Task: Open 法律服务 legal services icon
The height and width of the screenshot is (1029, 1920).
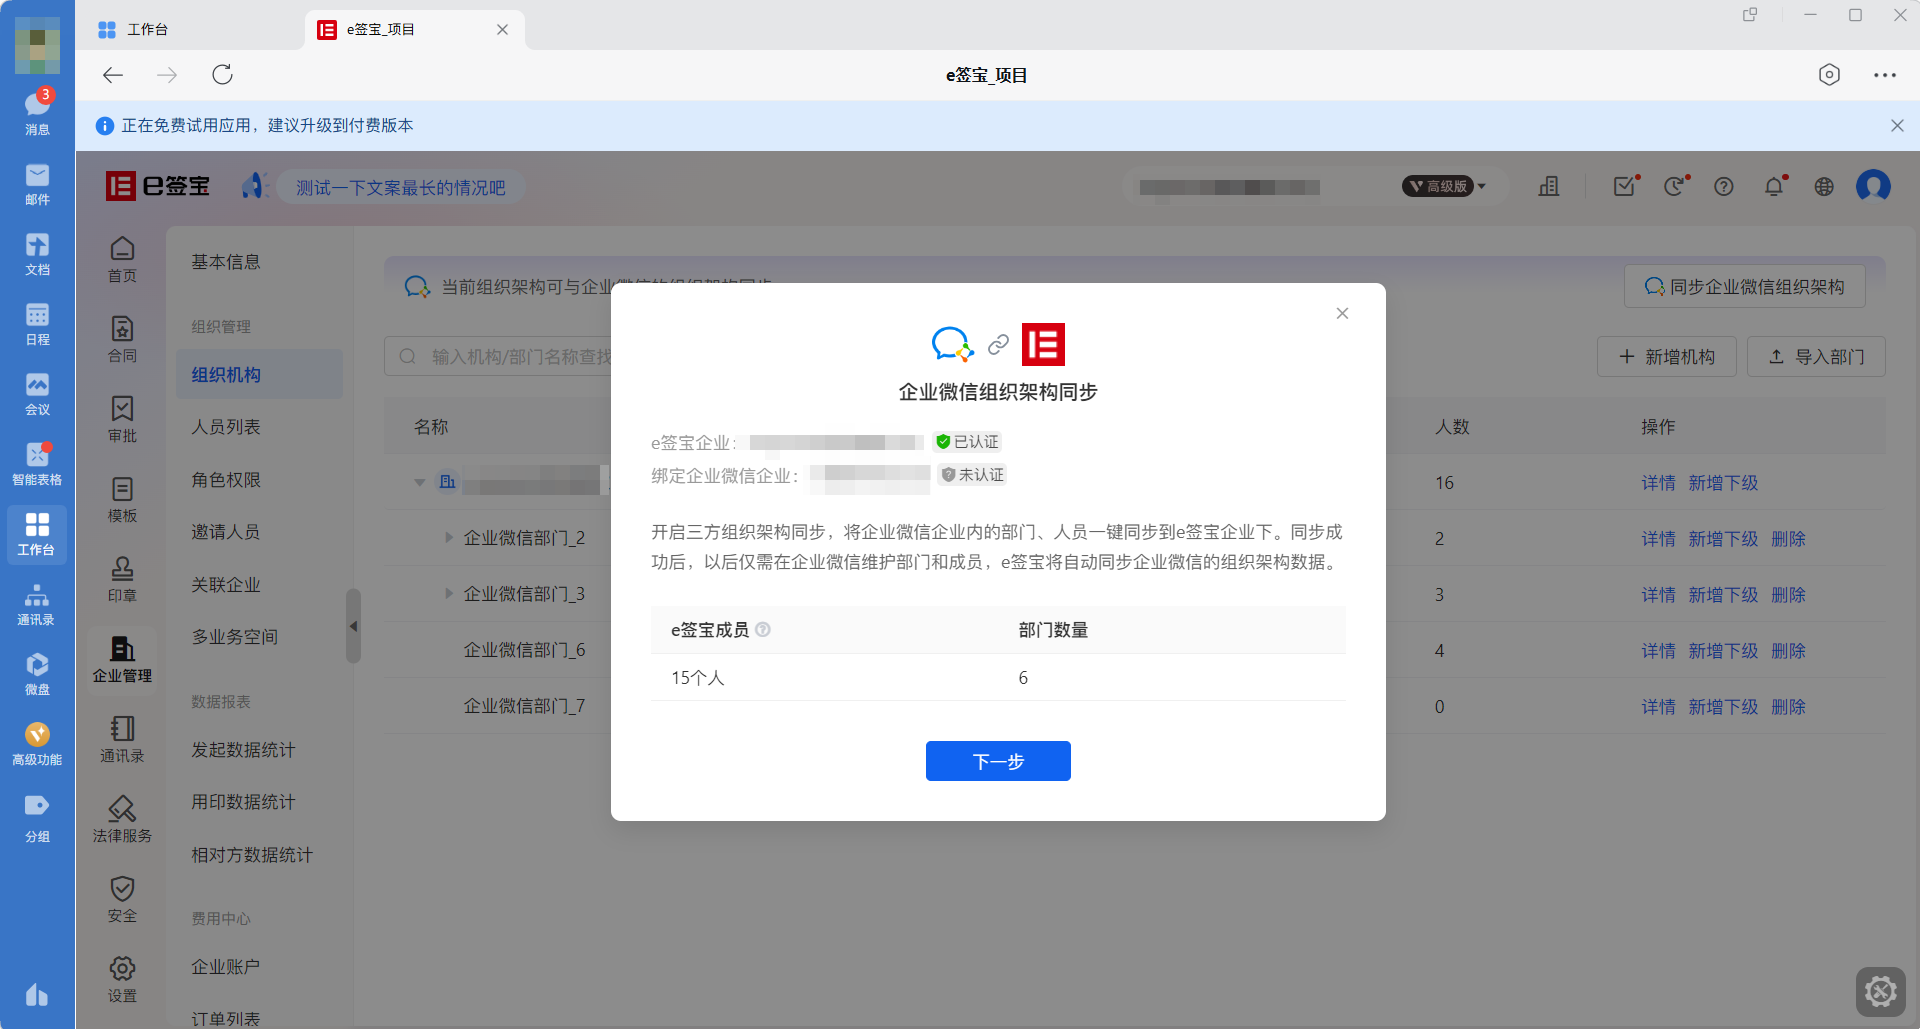Action: pyautogui.click(x=122, y=819)
